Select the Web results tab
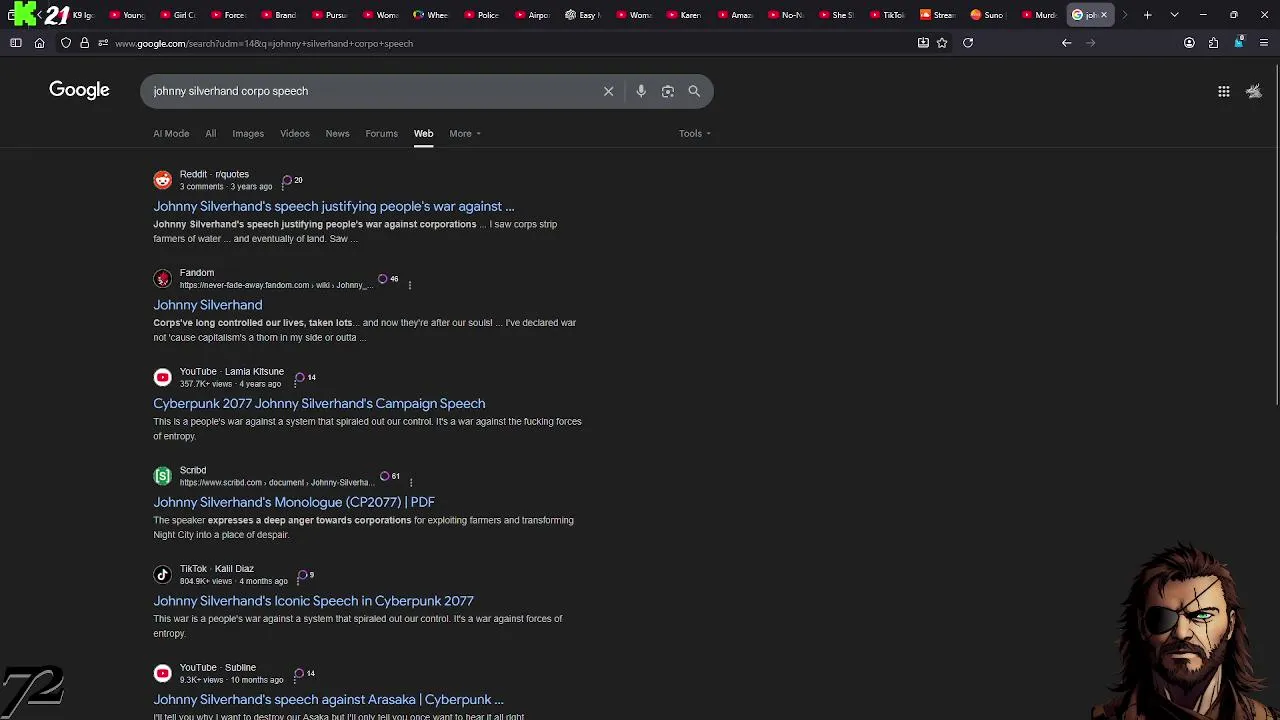1280x720 pixels. (423, 133)
